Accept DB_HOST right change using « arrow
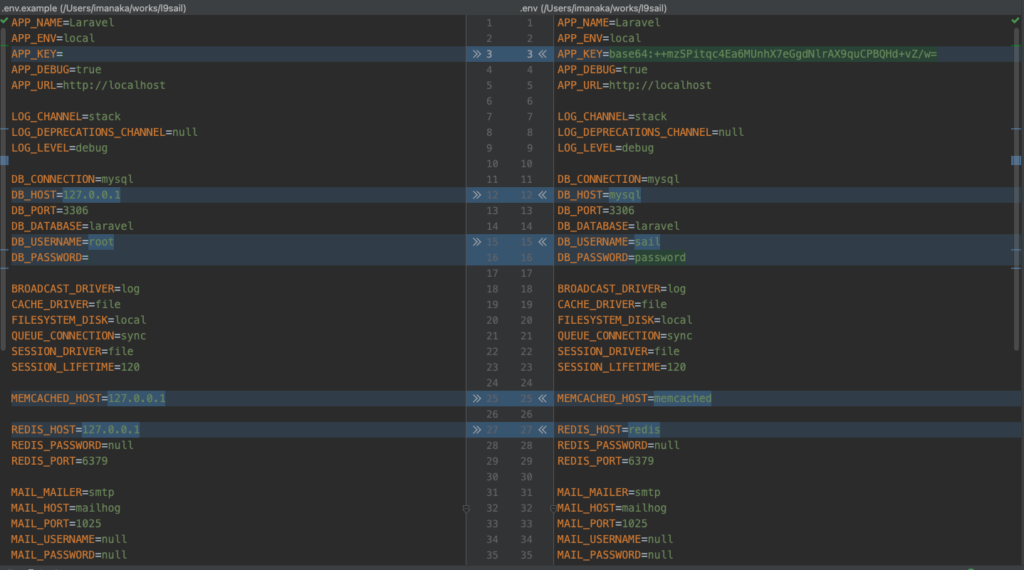1024x570 pixels. click(x=543, y=195)
